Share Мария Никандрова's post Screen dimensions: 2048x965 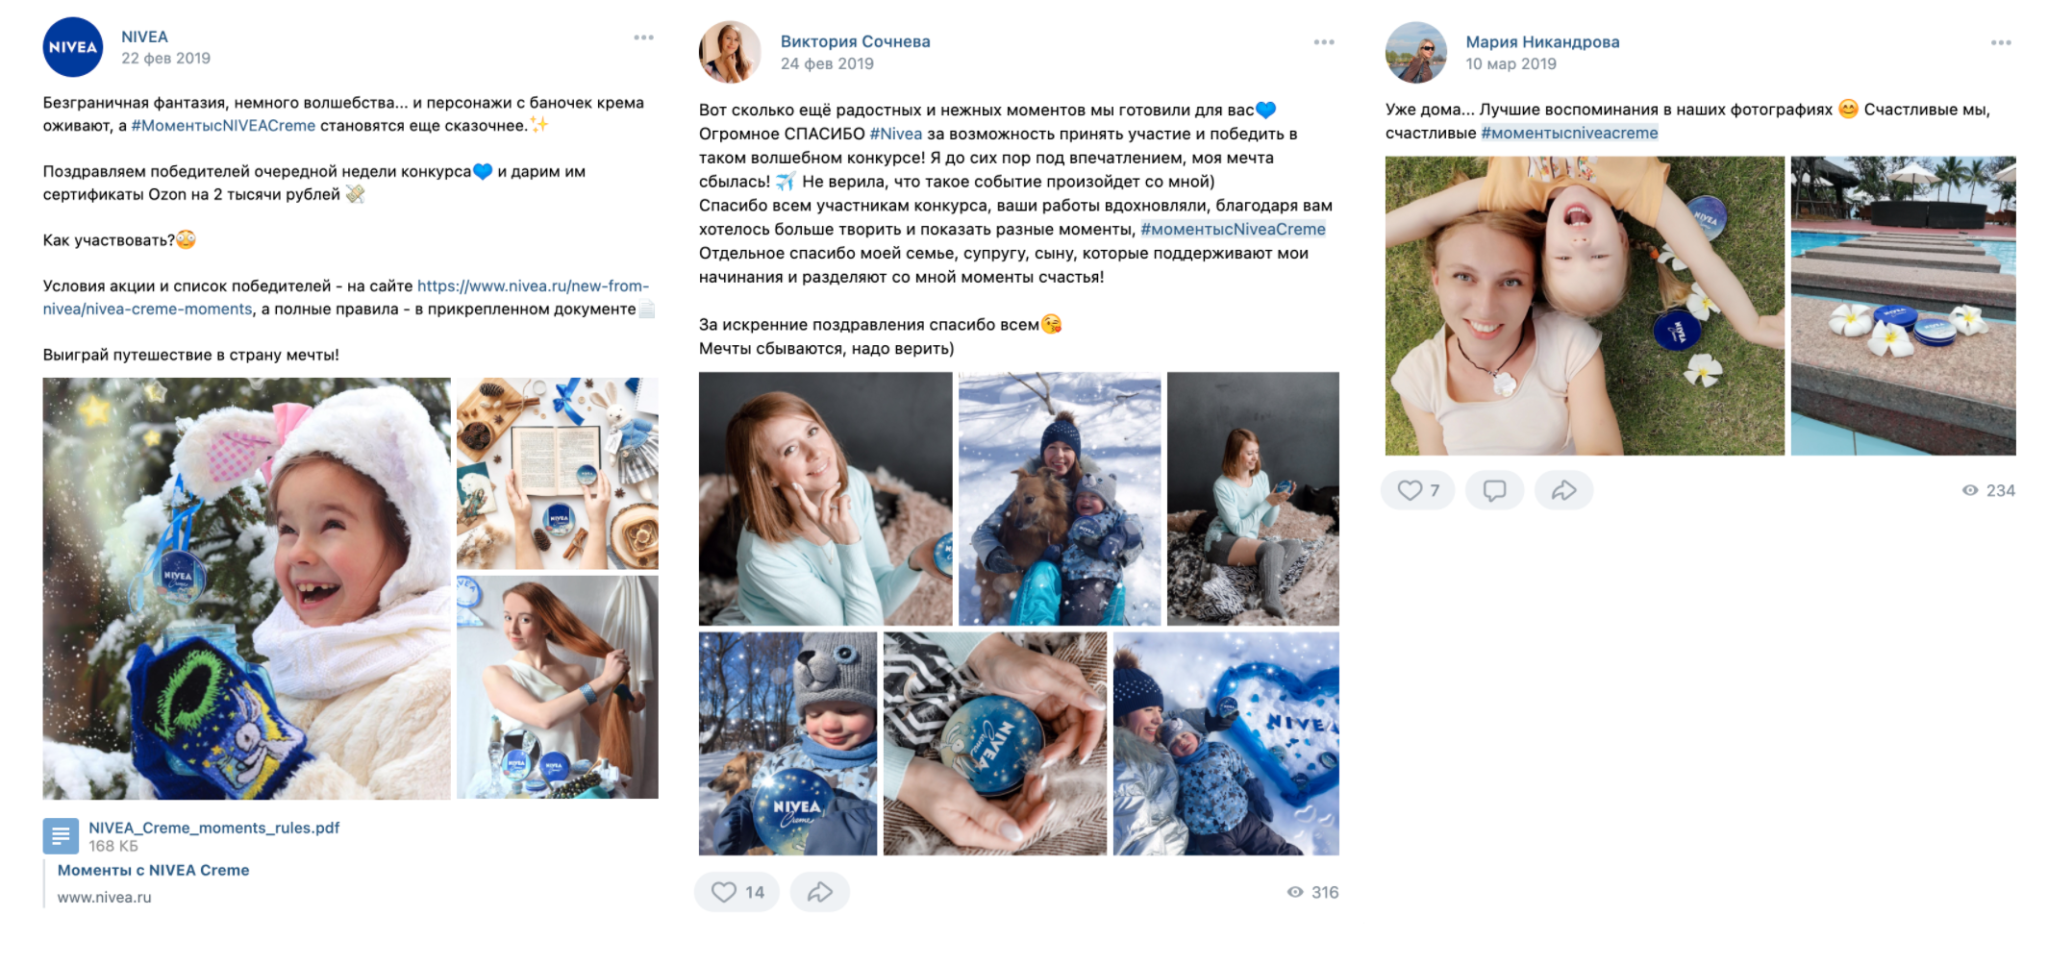click(x=1564, y=490)
